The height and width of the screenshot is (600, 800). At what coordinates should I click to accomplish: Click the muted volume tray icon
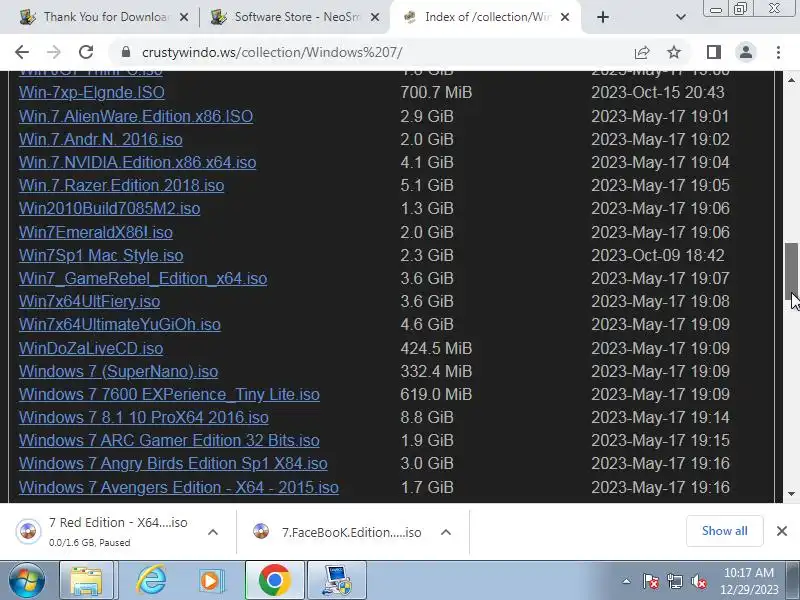tap(698, 581)
